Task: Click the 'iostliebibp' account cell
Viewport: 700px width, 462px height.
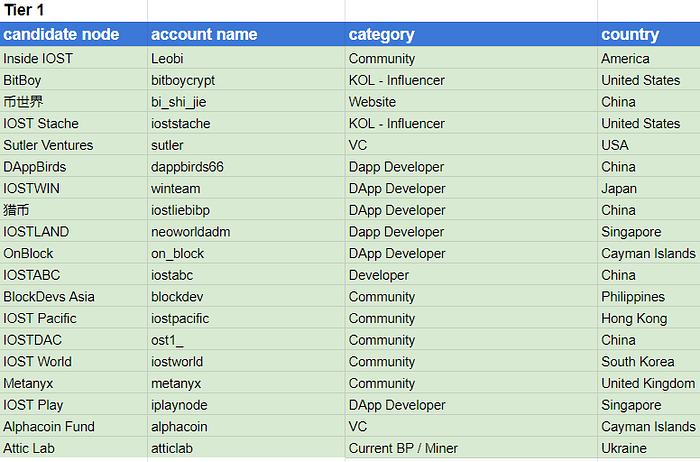Action: (x=246, y=210)
